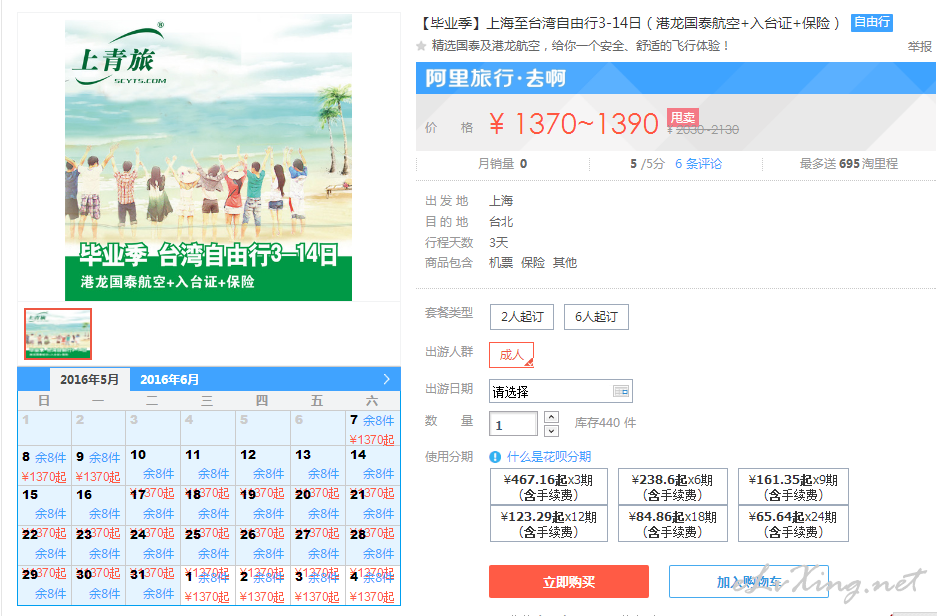The height and width of the screenshot is (616, 937).
Task: Click the blue 自由行 tag beside the title
Action: [x=872, y=23]
